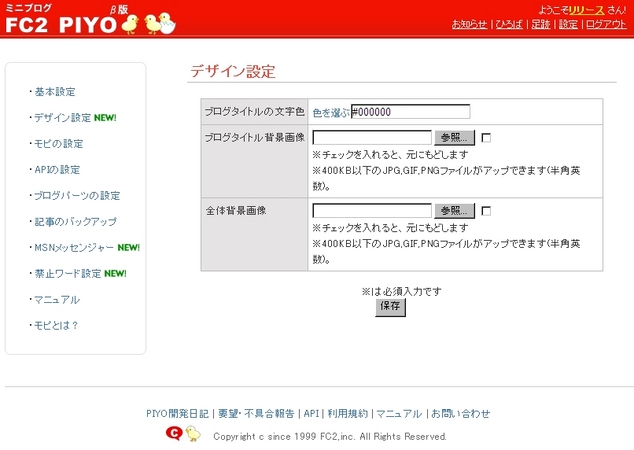Open PIYO開発日記 footer link
634x450 pixels.
pyautogui.click(x=178, y=414)
